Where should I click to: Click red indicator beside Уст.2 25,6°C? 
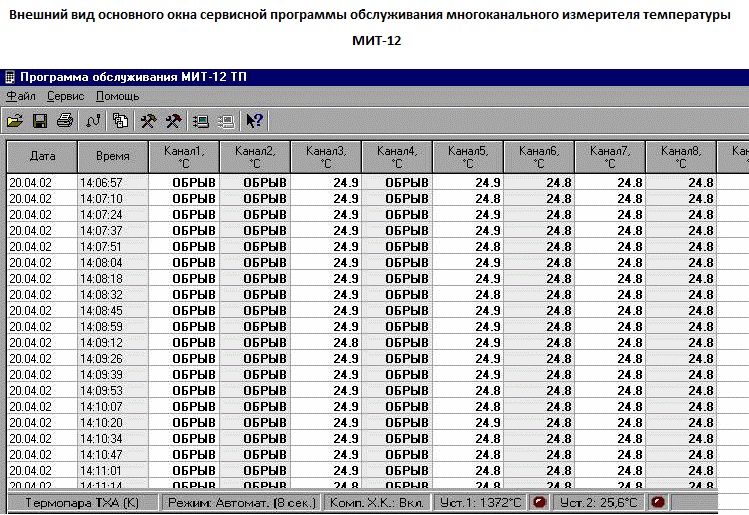click(x=658, y=502)
